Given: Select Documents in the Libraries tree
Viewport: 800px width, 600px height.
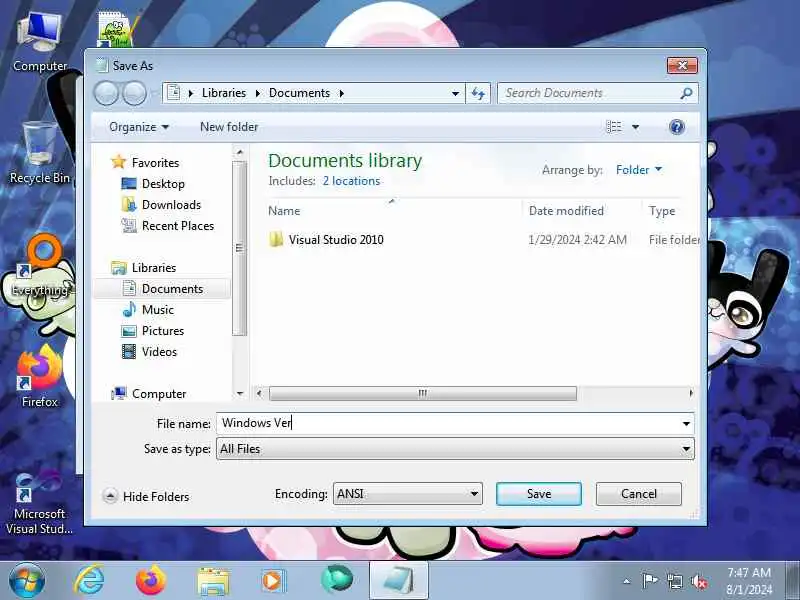Looking at the screenshot, I should tap(163, 289).
